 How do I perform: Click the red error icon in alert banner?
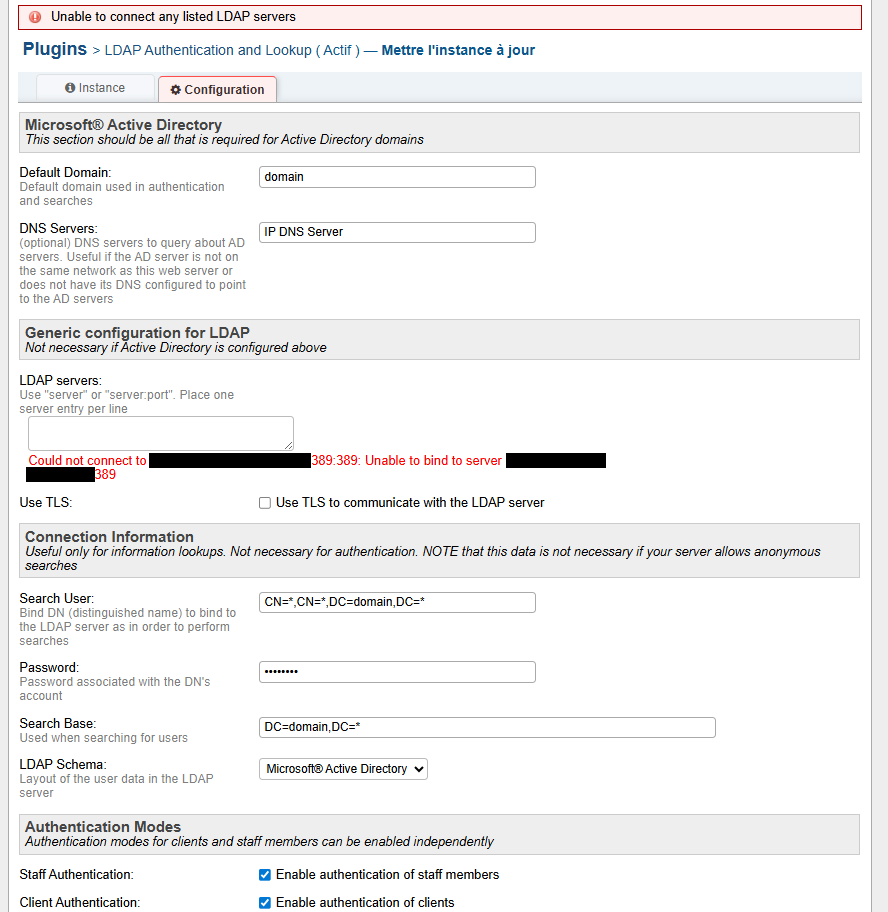(35, 17)
